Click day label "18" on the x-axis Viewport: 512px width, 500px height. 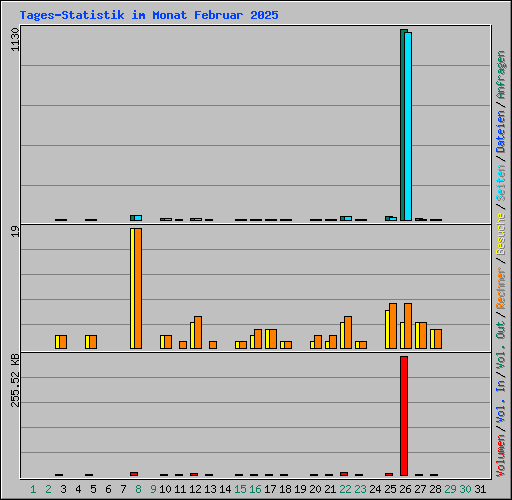tap(285, 489)
